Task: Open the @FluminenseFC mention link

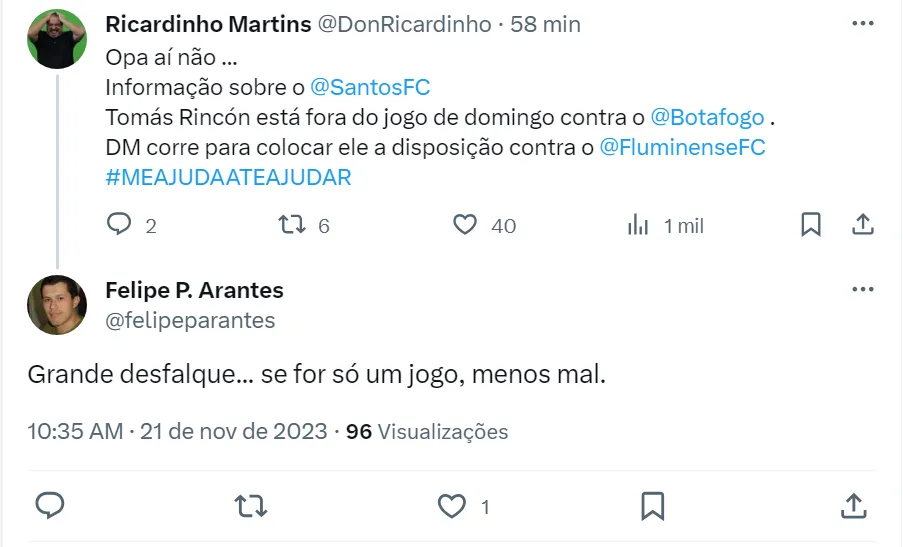Action: coord(682,147)
